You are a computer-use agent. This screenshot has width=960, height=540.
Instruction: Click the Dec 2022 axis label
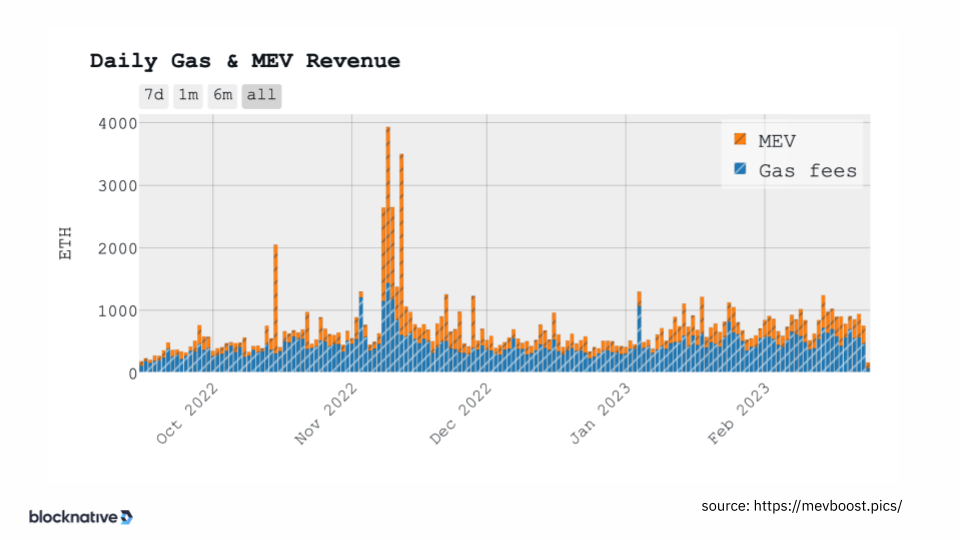460,414
